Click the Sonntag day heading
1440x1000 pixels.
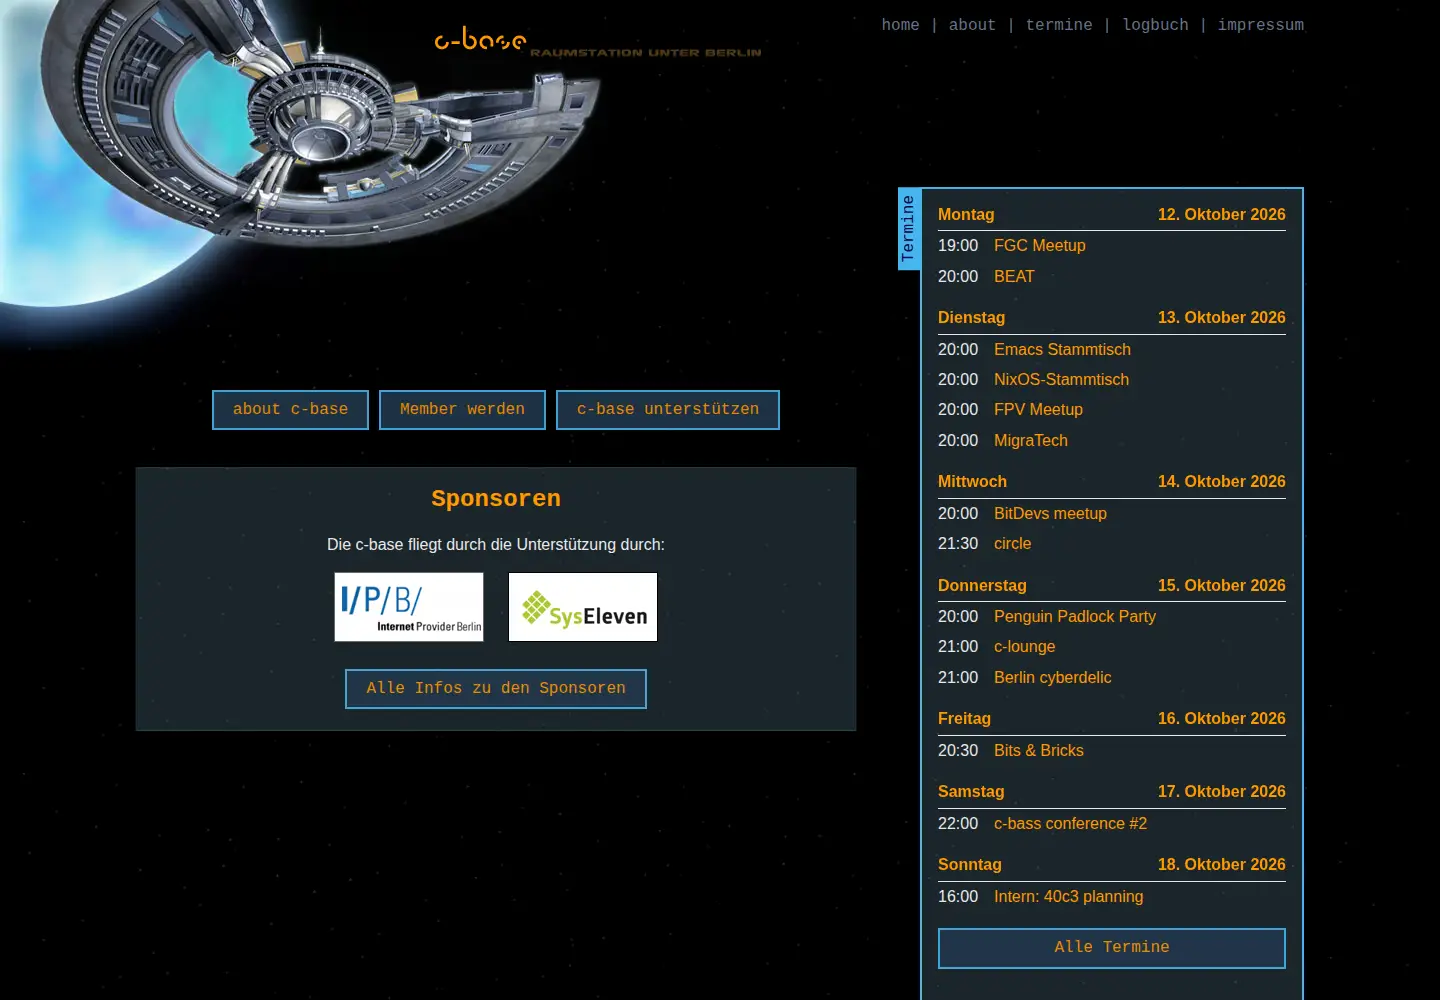click(x=969, y=865)
